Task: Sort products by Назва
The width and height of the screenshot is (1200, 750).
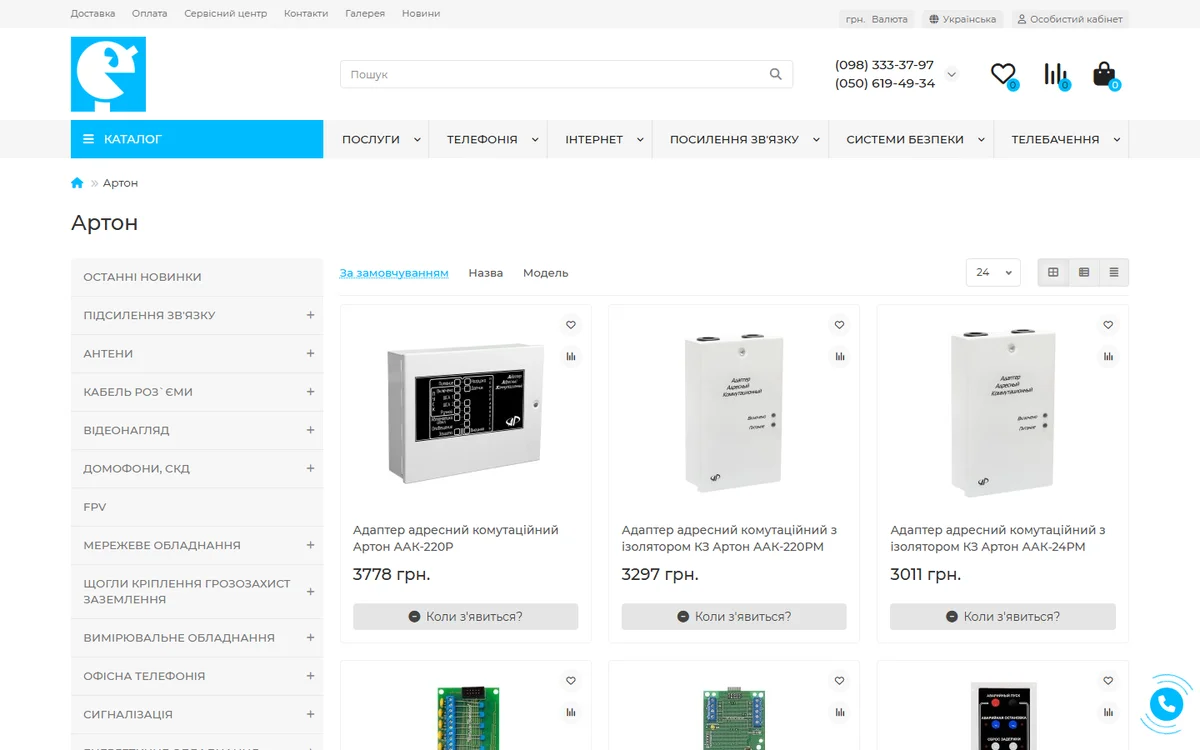Action: [486, 273]
